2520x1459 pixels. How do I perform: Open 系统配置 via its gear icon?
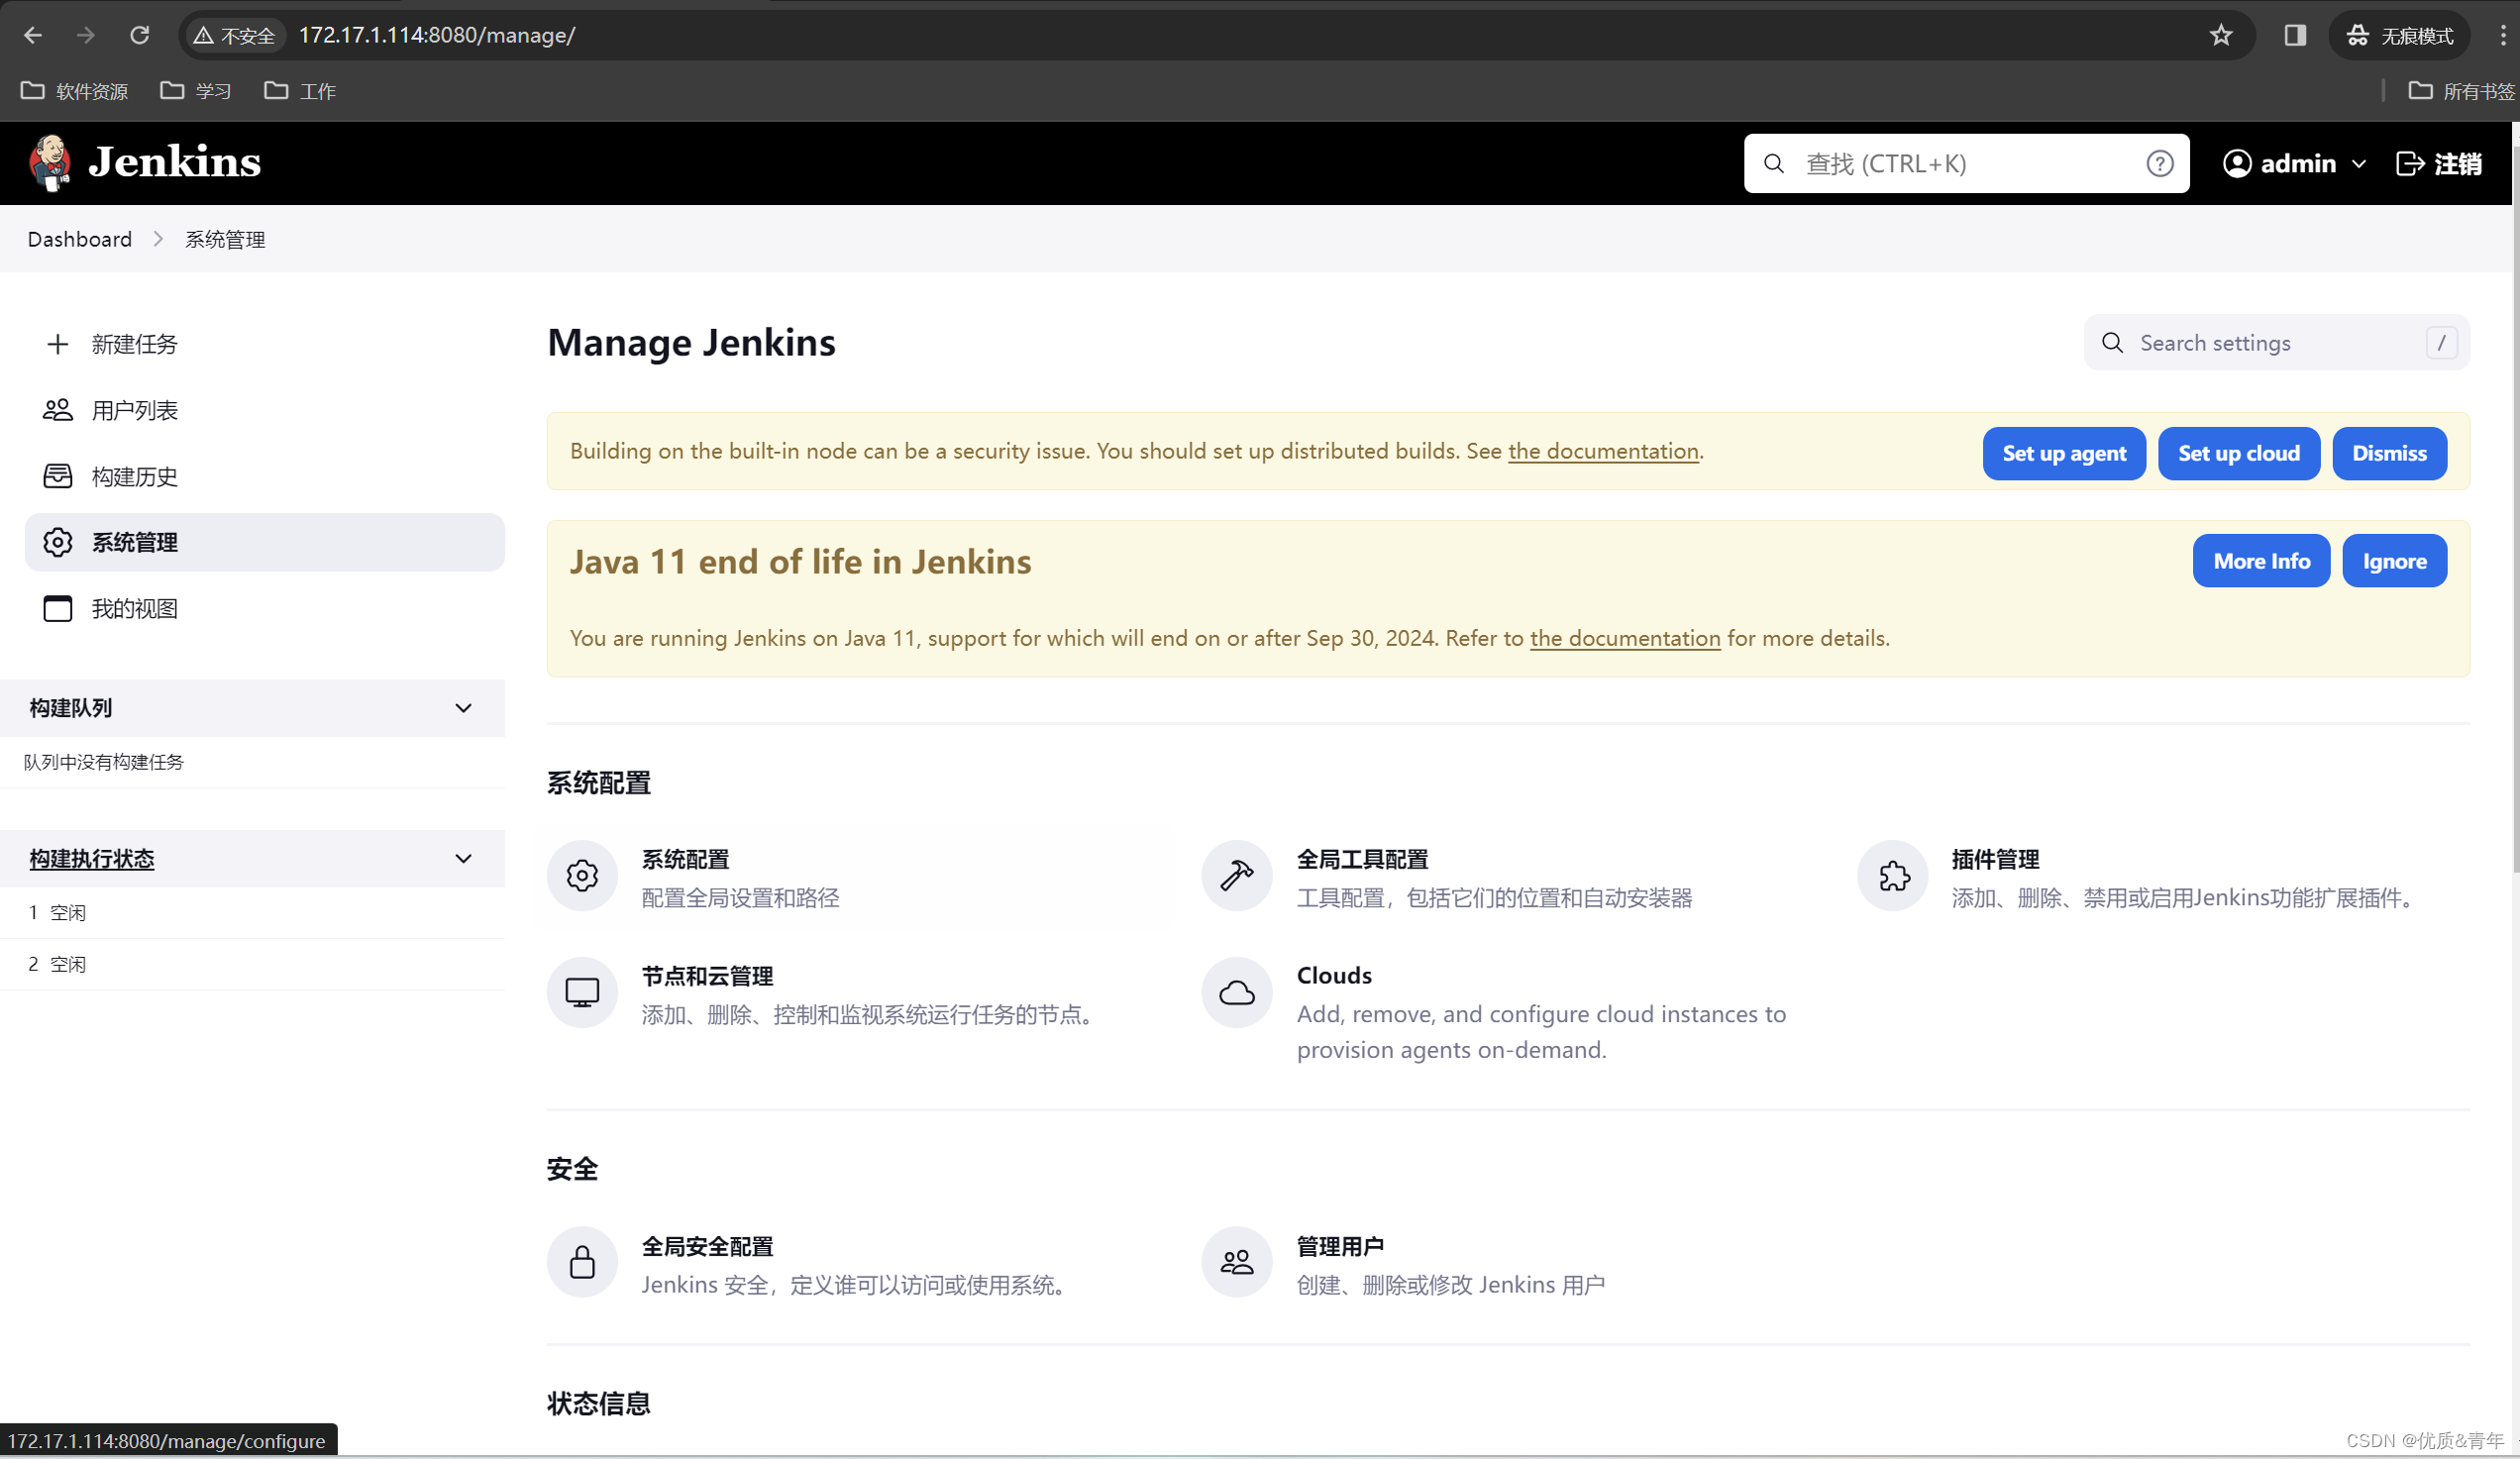tap(582, 876)
